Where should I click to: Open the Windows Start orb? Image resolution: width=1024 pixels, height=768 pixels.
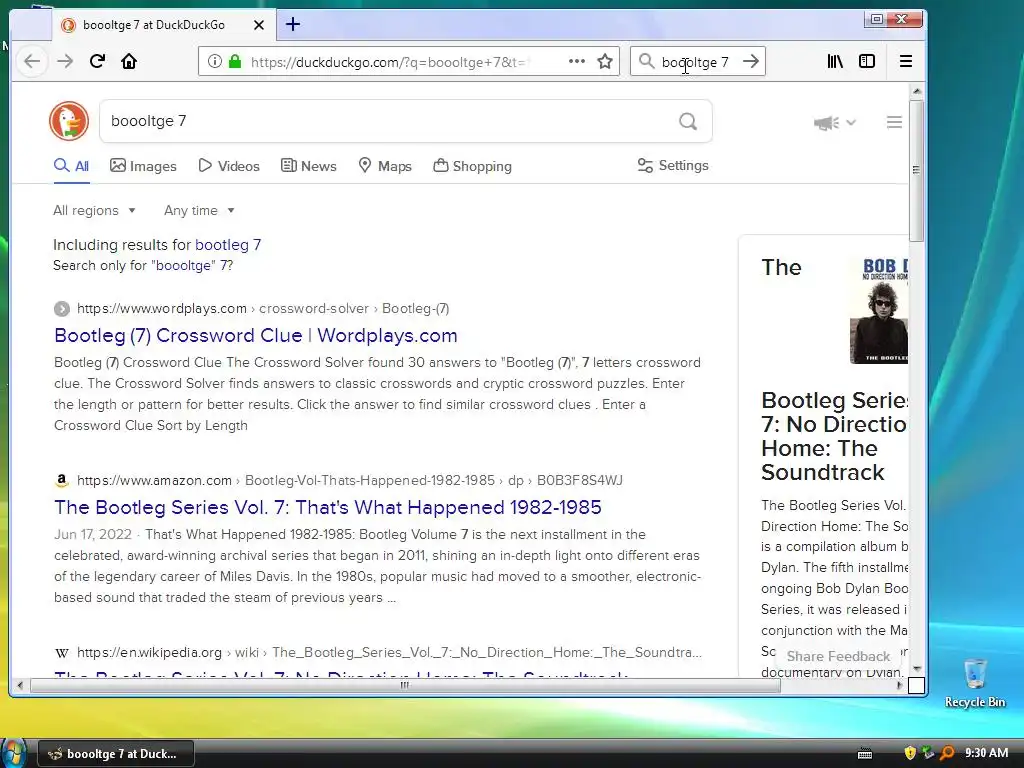point(13,753)
